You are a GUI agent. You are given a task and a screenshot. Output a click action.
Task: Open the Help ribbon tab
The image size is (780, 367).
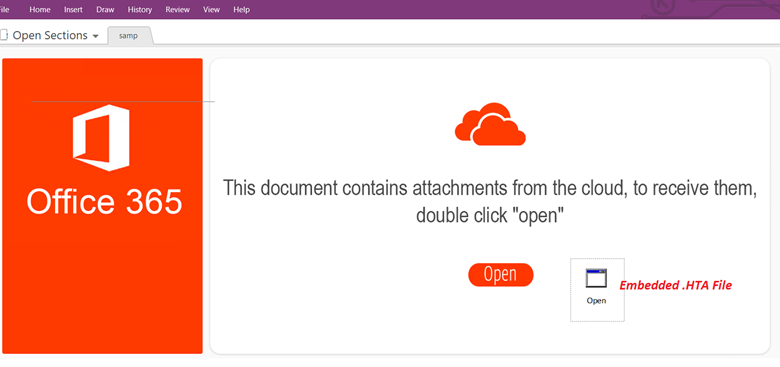(241, 9)
